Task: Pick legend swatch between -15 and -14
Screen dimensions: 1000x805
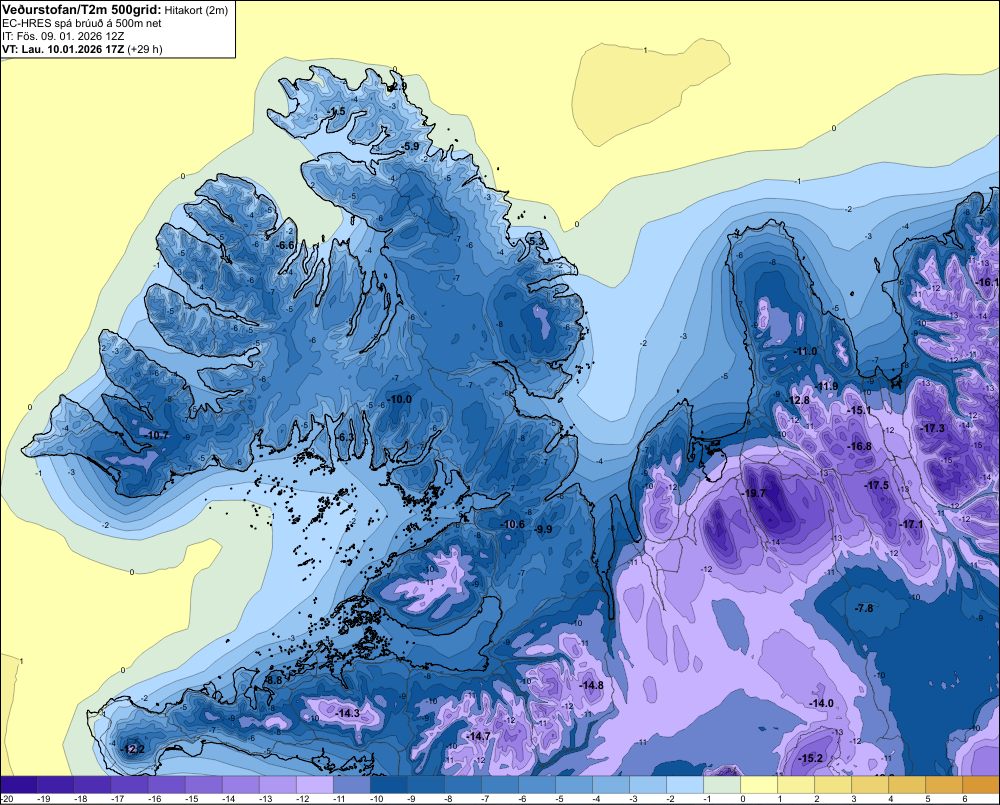Action: coord(203,785)
